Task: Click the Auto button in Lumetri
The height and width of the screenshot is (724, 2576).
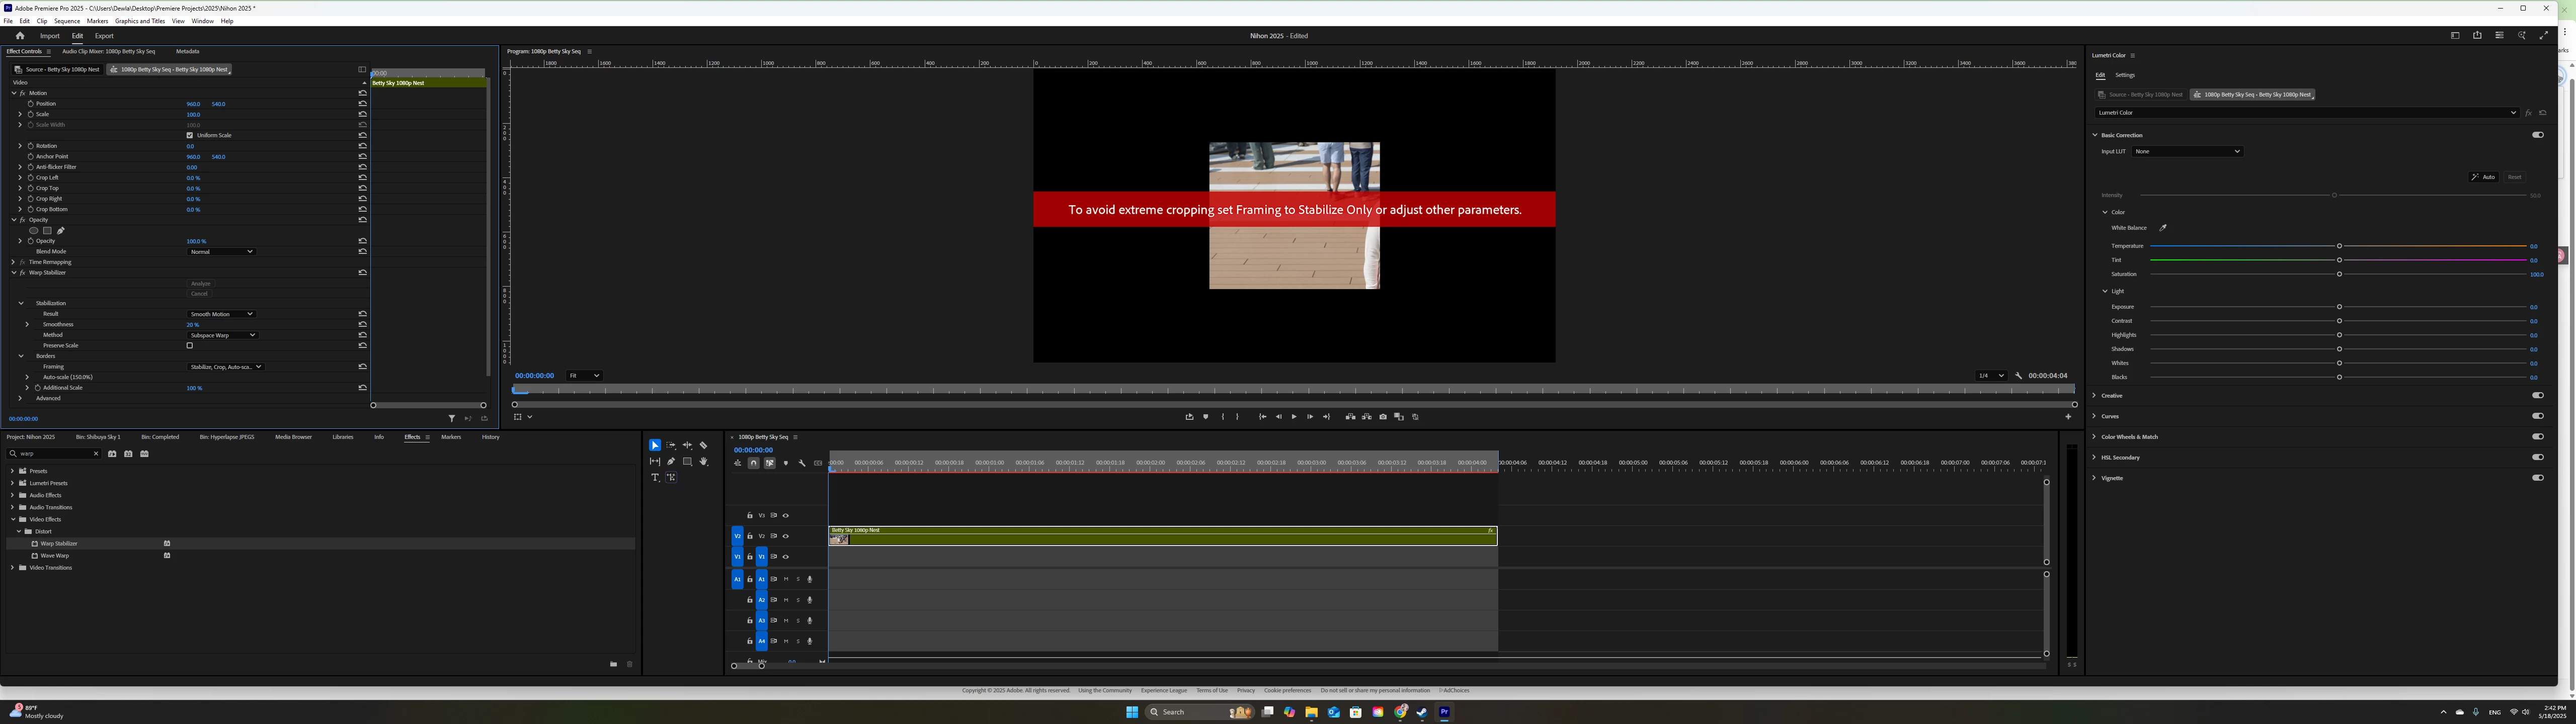Action: (x=2483, y=177)
